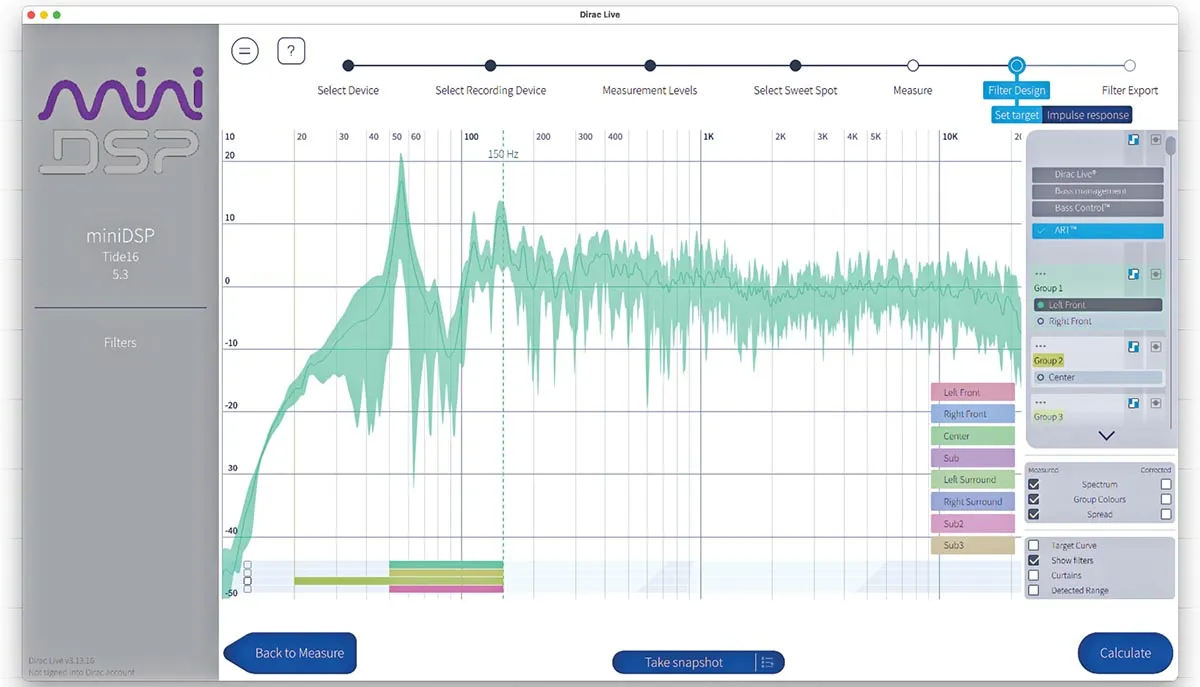Toggle the Measured Spread checkbox
This screenshot has height=687, width=1200.
(1034, 514)
